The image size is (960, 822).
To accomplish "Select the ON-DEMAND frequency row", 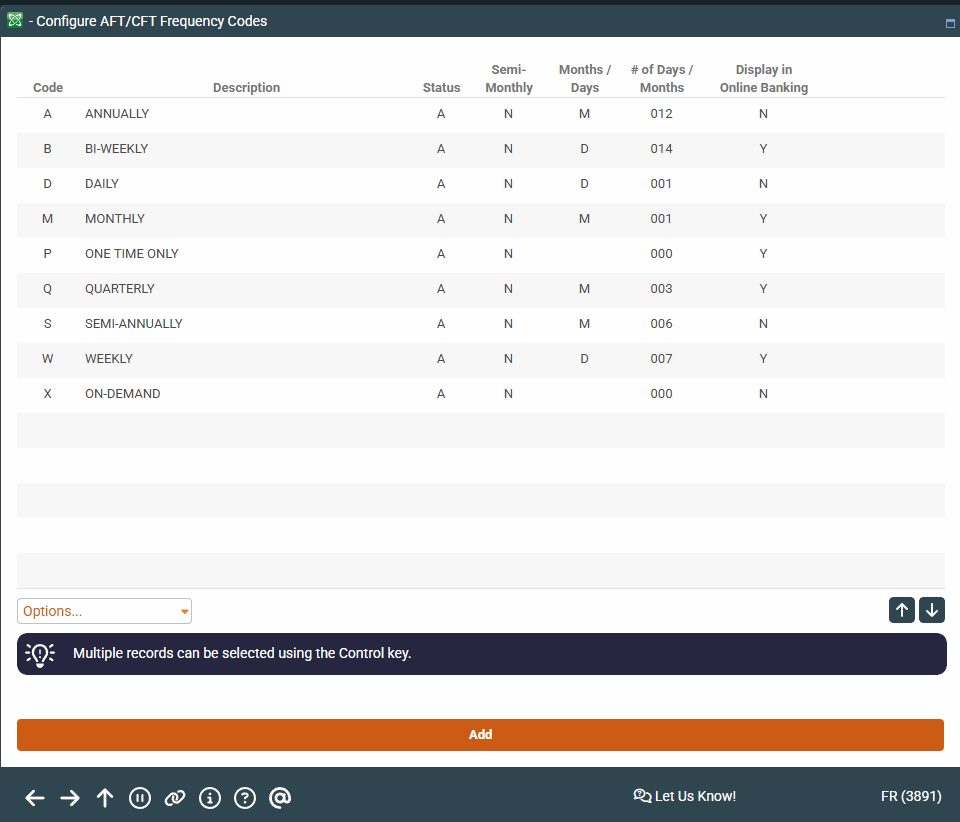I will (122, 394).
